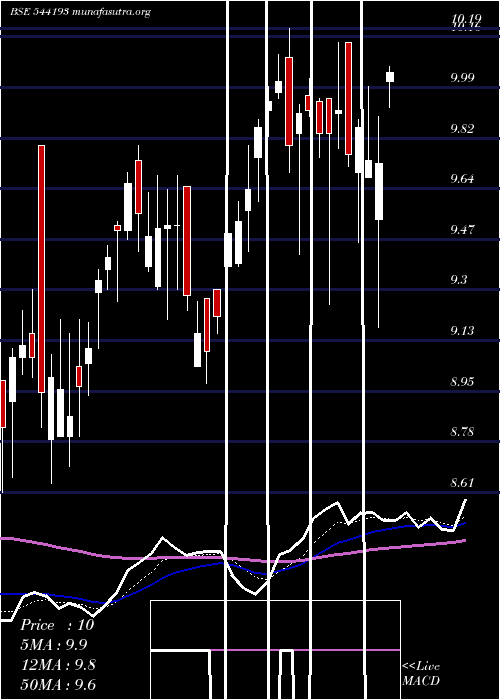This screenshot has height=700, width=500.
Task: Click the 8.61 price axis label
Action: (x=462, y=483)
